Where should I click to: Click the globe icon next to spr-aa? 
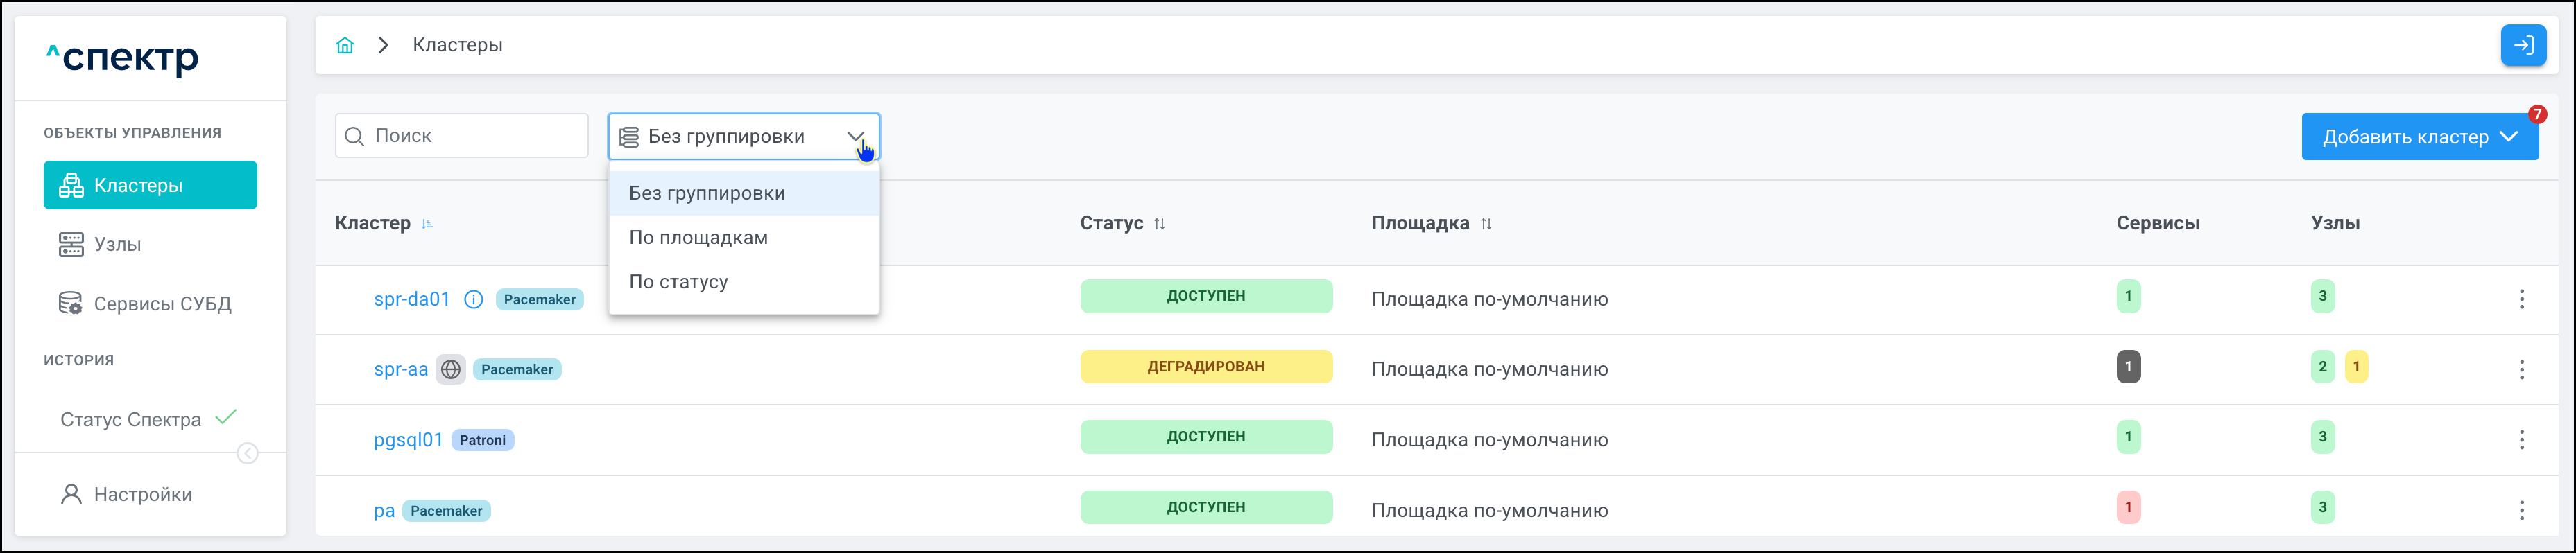[x=451, y=369]
